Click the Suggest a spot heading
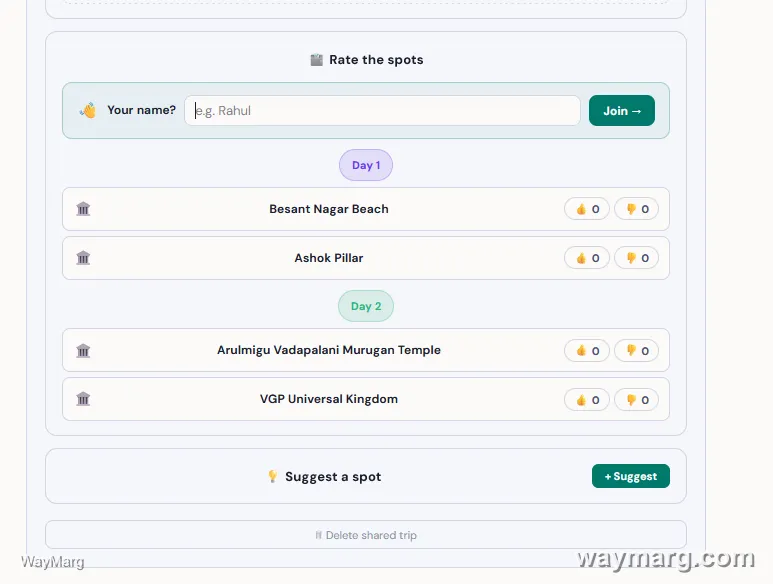 333,477
